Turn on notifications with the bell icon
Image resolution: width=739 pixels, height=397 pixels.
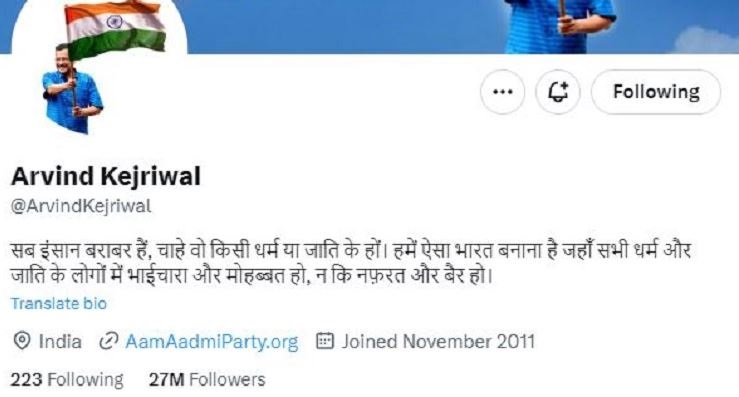558,92
